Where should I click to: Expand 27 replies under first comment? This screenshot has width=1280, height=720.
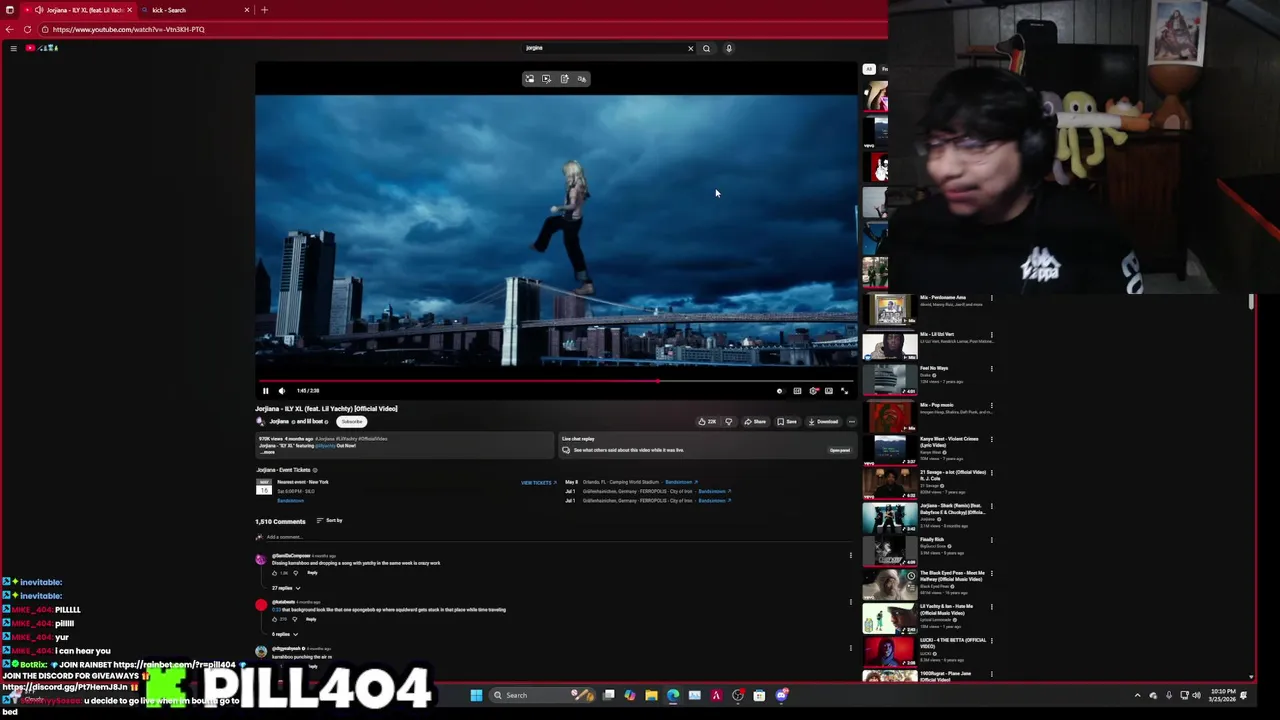click(x=285, y=588)
